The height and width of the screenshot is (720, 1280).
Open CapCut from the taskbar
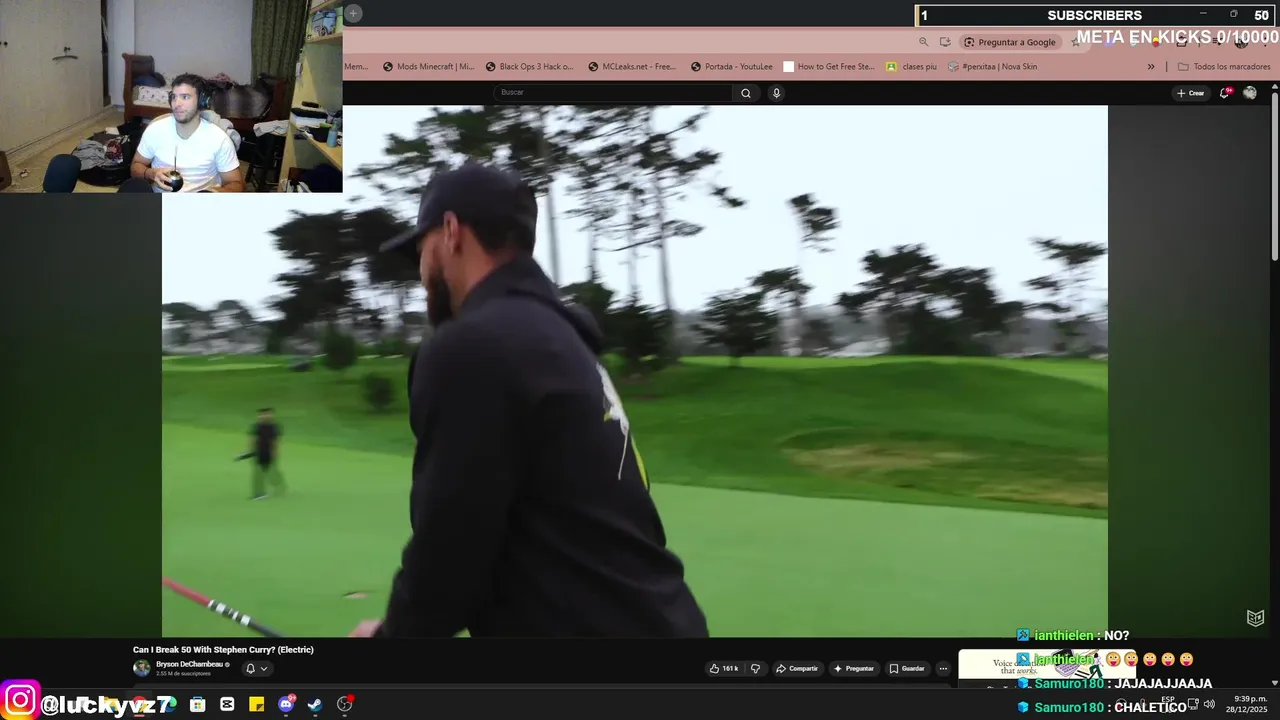pos(227,704)
